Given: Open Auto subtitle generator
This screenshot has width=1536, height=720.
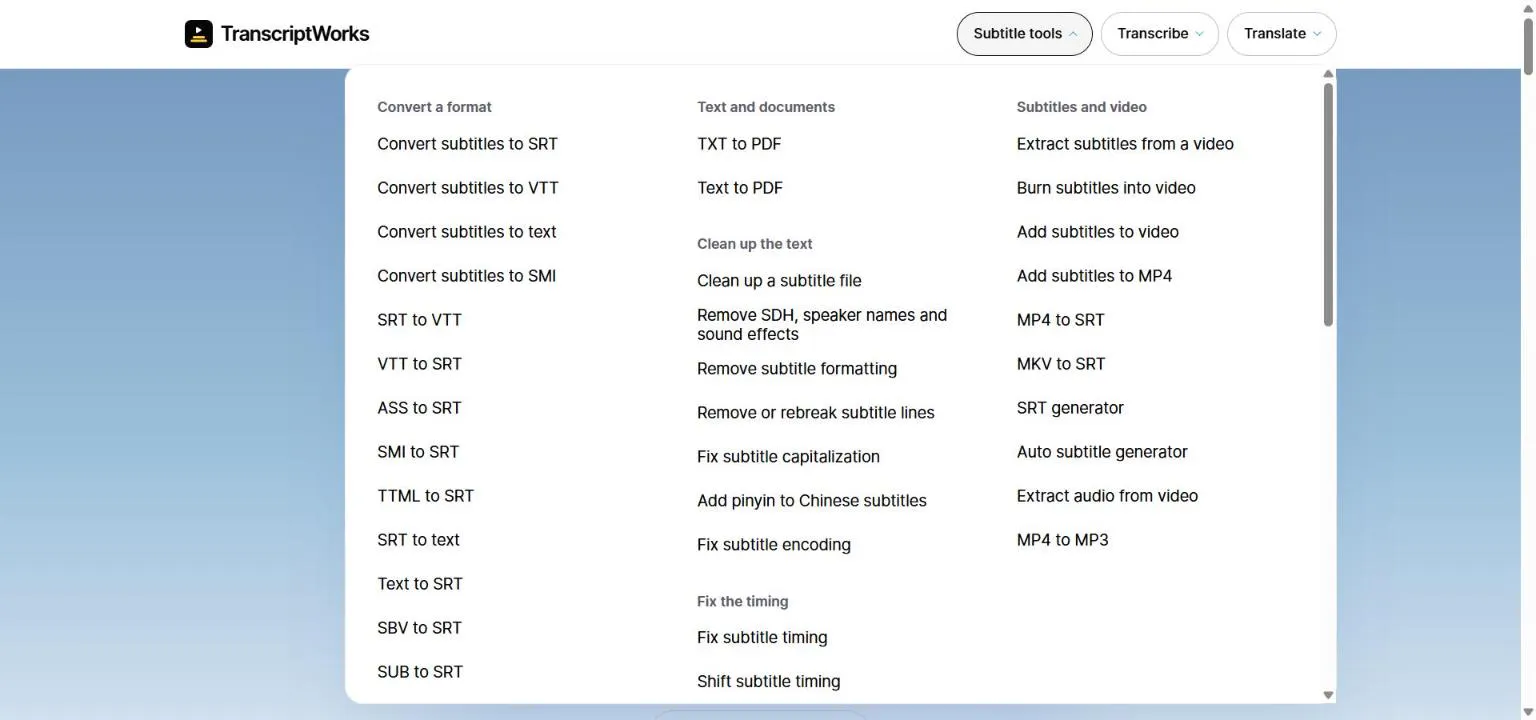Looking at the screenshot, I should click(x=1102, y=452).
